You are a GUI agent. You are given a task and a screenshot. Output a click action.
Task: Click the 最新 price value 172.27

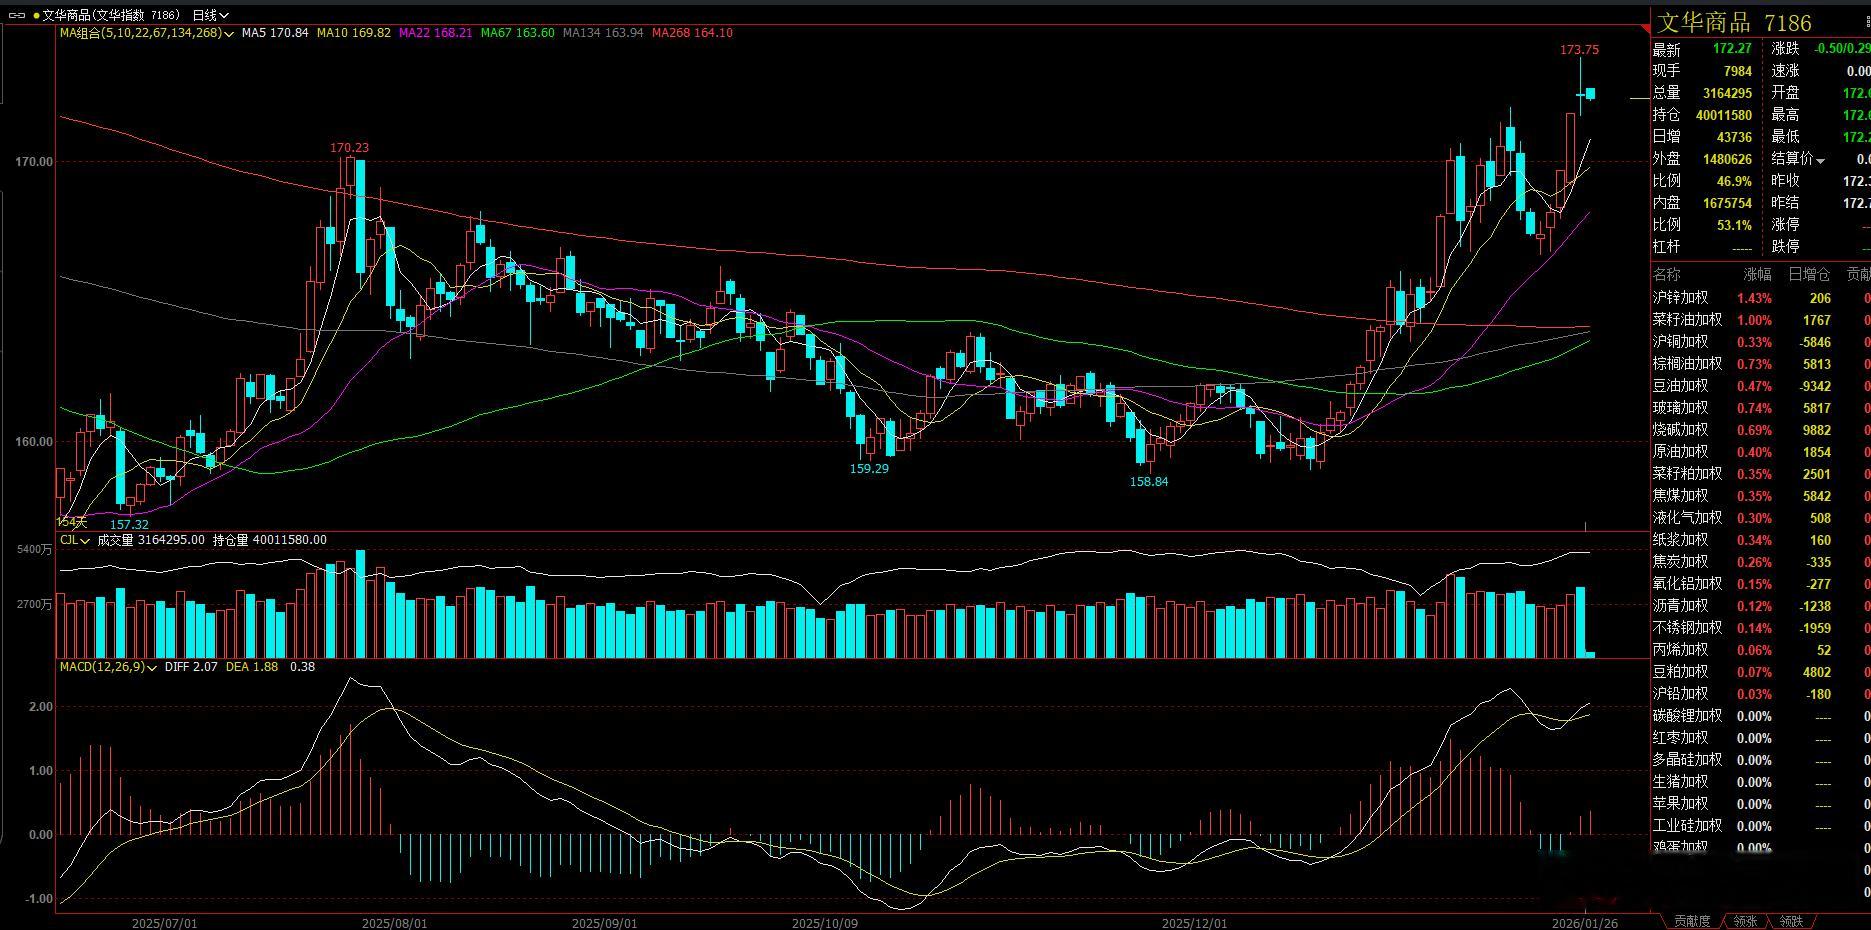1732,49
